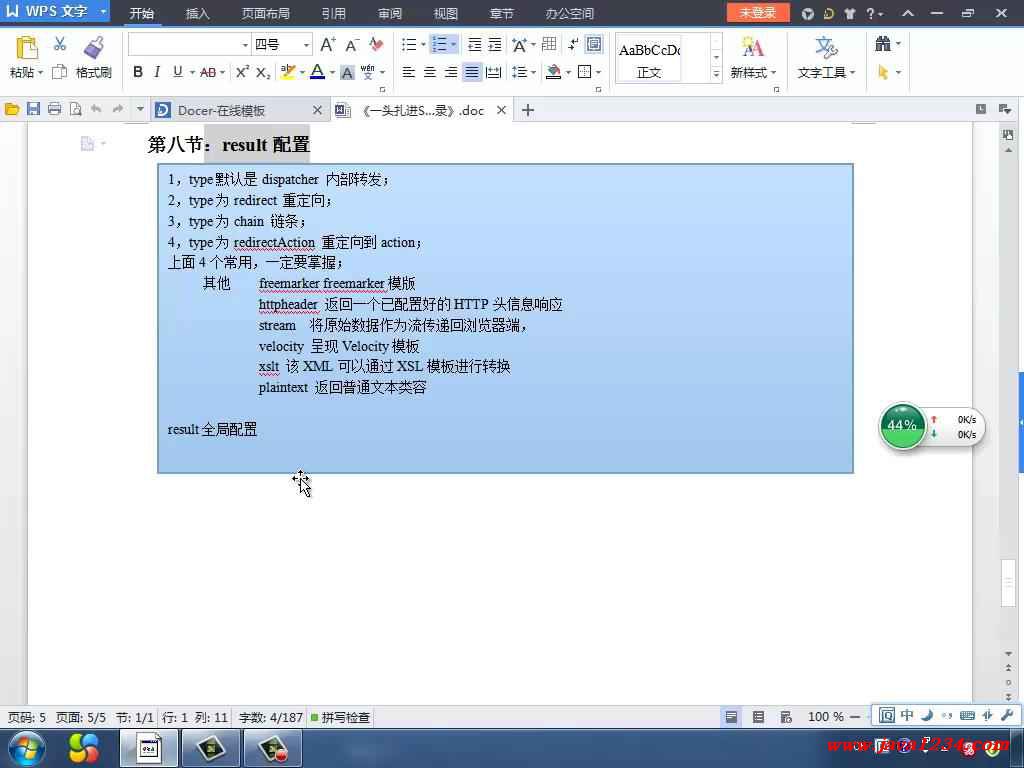The height and width of the screenshot is (768, 1024).
Task: Select the 正文 style preview
Action: point(649,59)
